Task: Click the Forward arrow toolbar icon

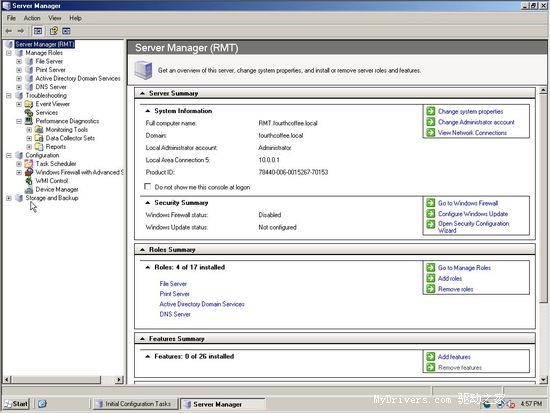Action: coord(21,31)
